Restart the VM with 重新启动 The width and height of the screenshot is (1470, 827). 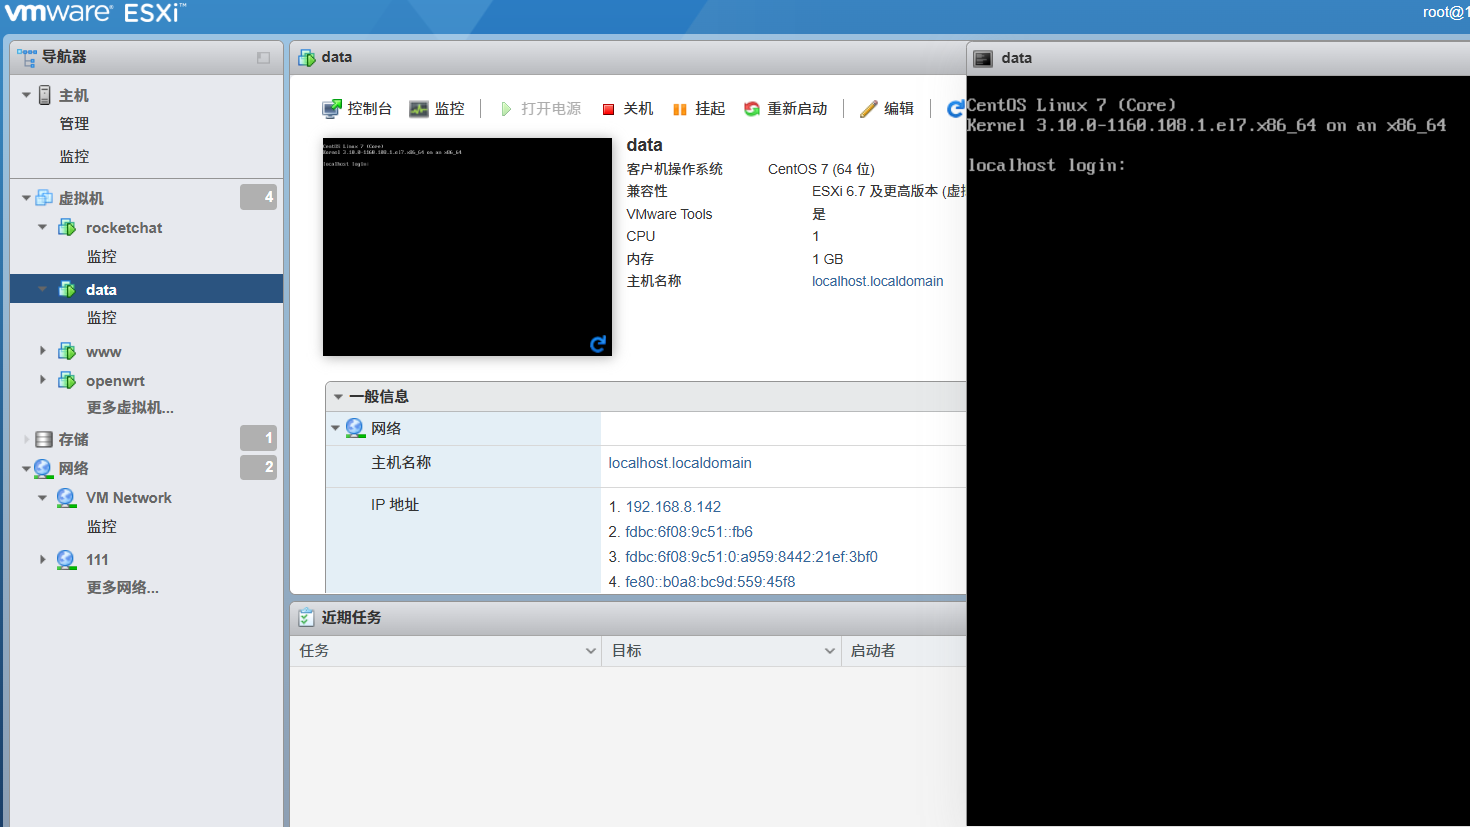click(786, 108)
